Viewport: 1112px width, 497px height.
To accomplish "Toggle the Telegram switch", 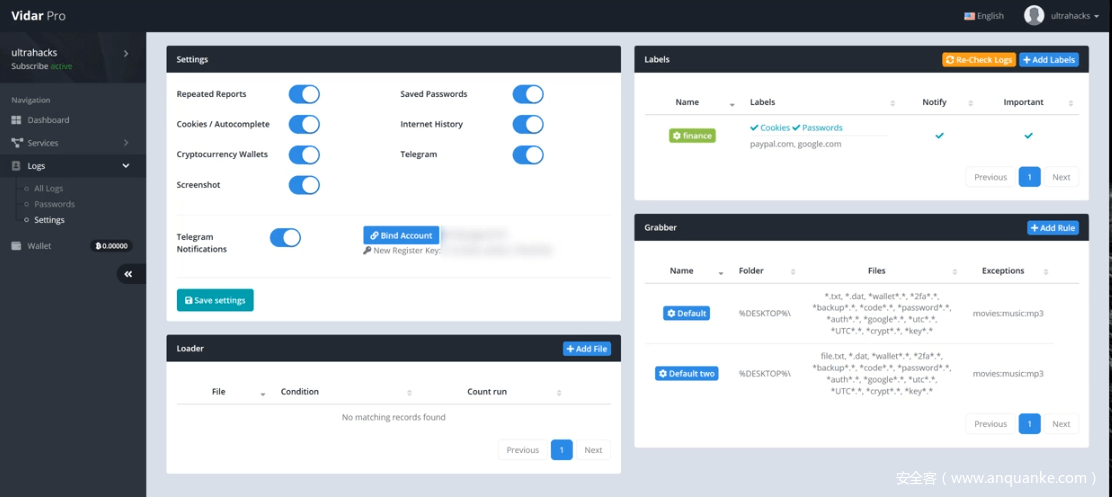I will pos(528,155).
